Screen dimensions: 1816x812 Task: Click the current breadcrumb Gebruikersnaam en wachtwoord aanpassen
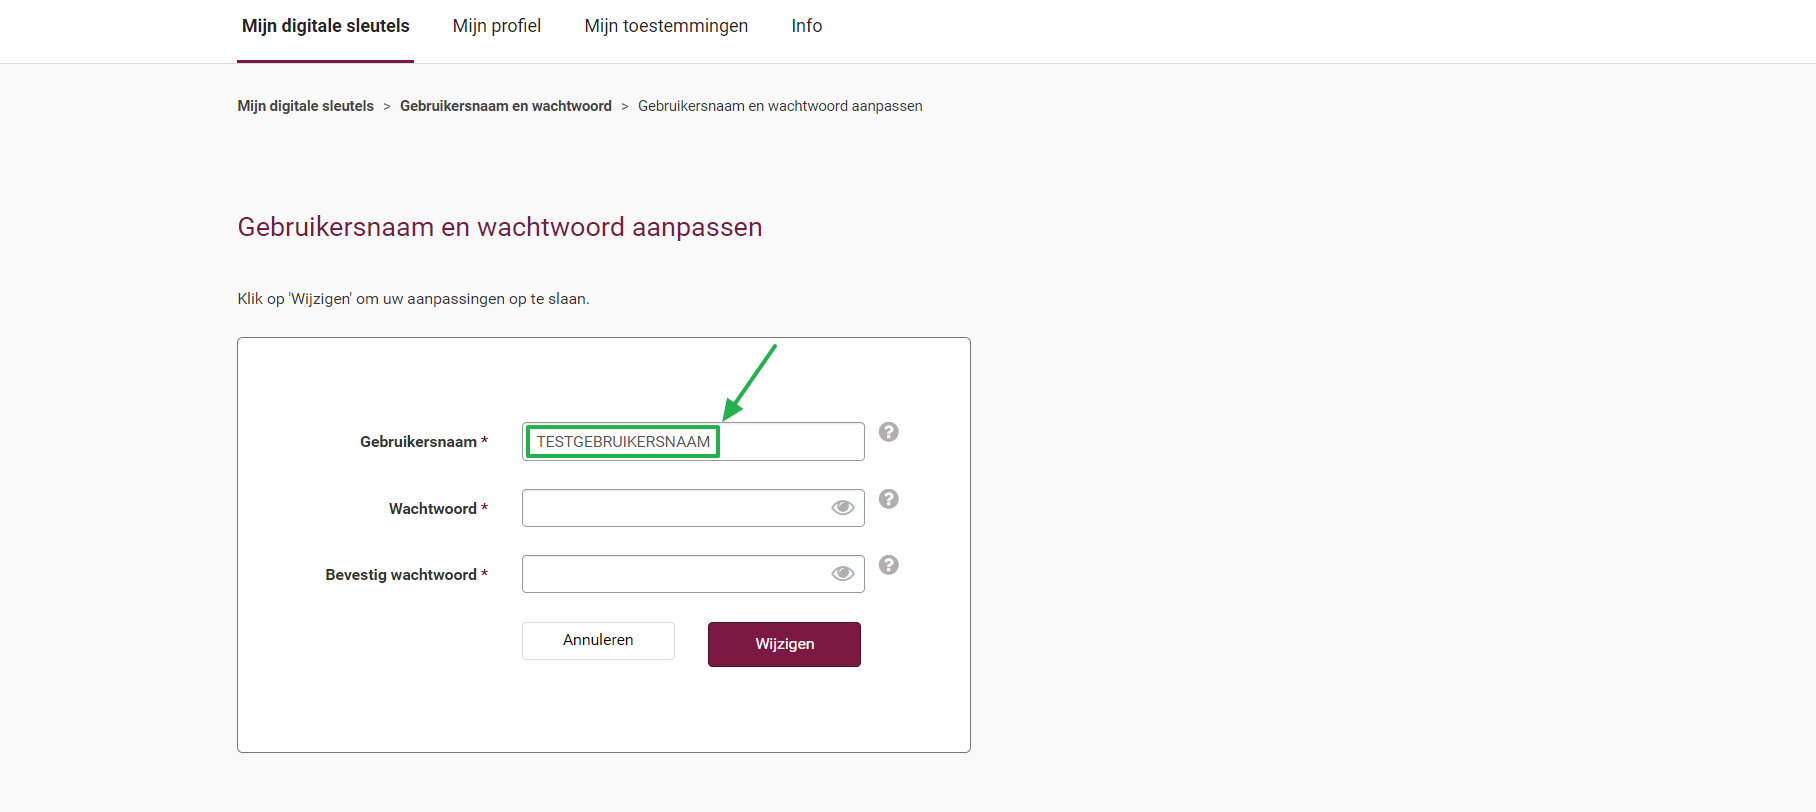(779, 105)
